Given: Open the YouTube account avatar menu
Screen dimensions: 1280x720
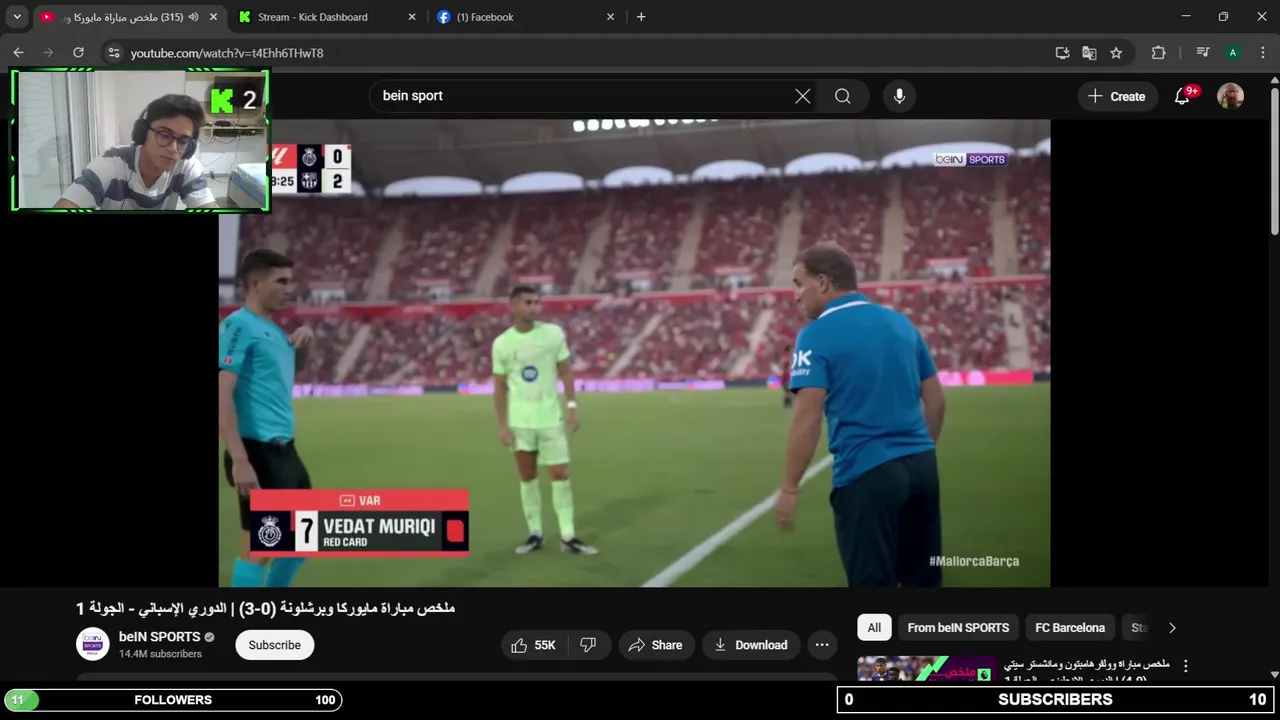Looking at the screenshot, I should point(1230,96).
